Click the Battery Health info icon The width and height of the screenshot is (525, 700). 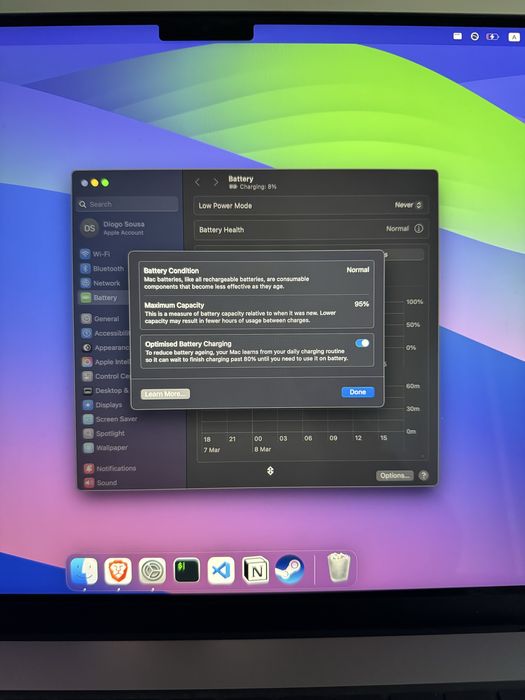point(418,229)
